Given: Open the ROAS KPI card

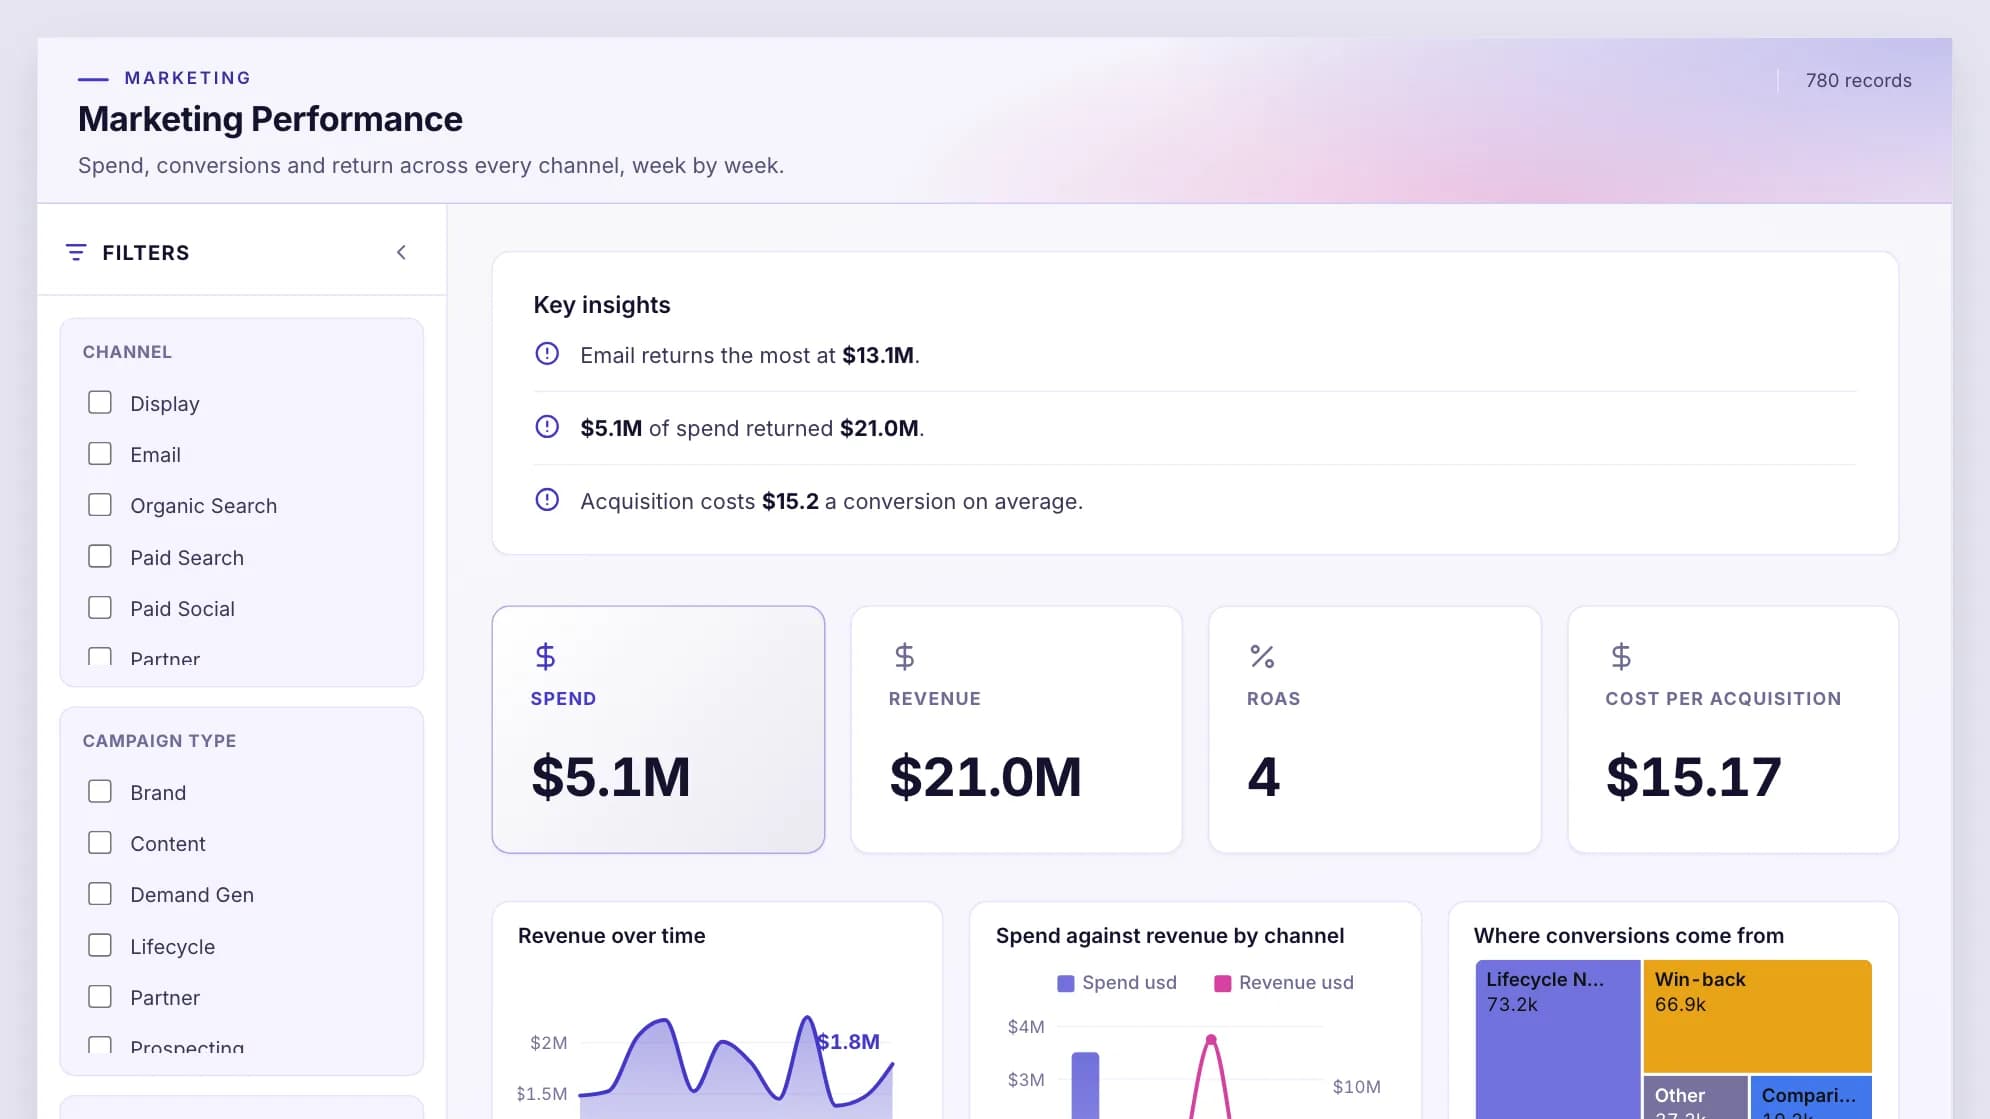Looking at the screenshot, I should 1374,729.
